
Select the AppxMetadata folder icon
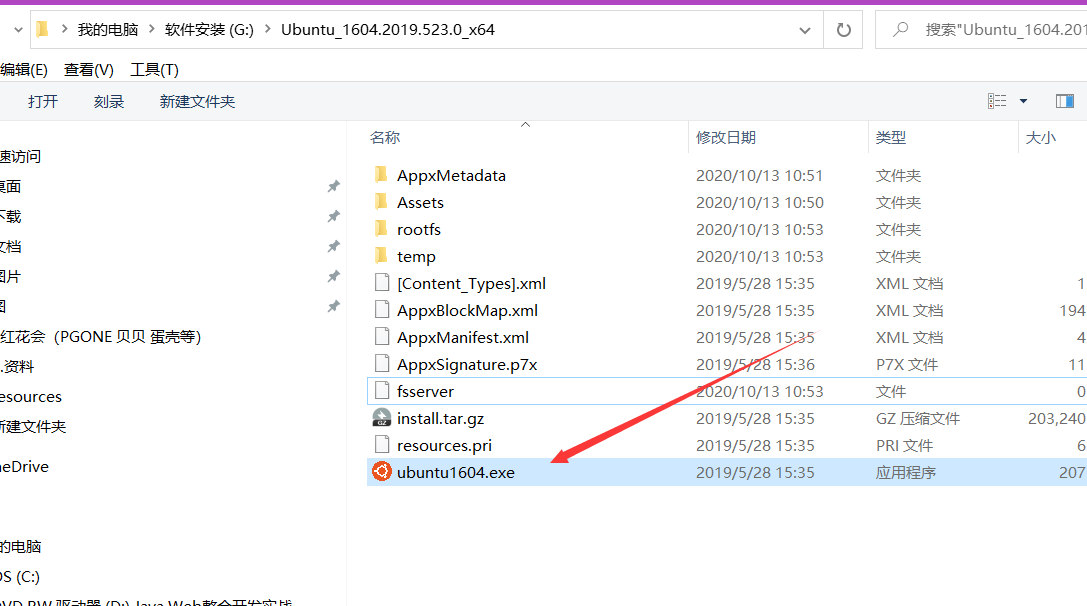click(381, 175)
